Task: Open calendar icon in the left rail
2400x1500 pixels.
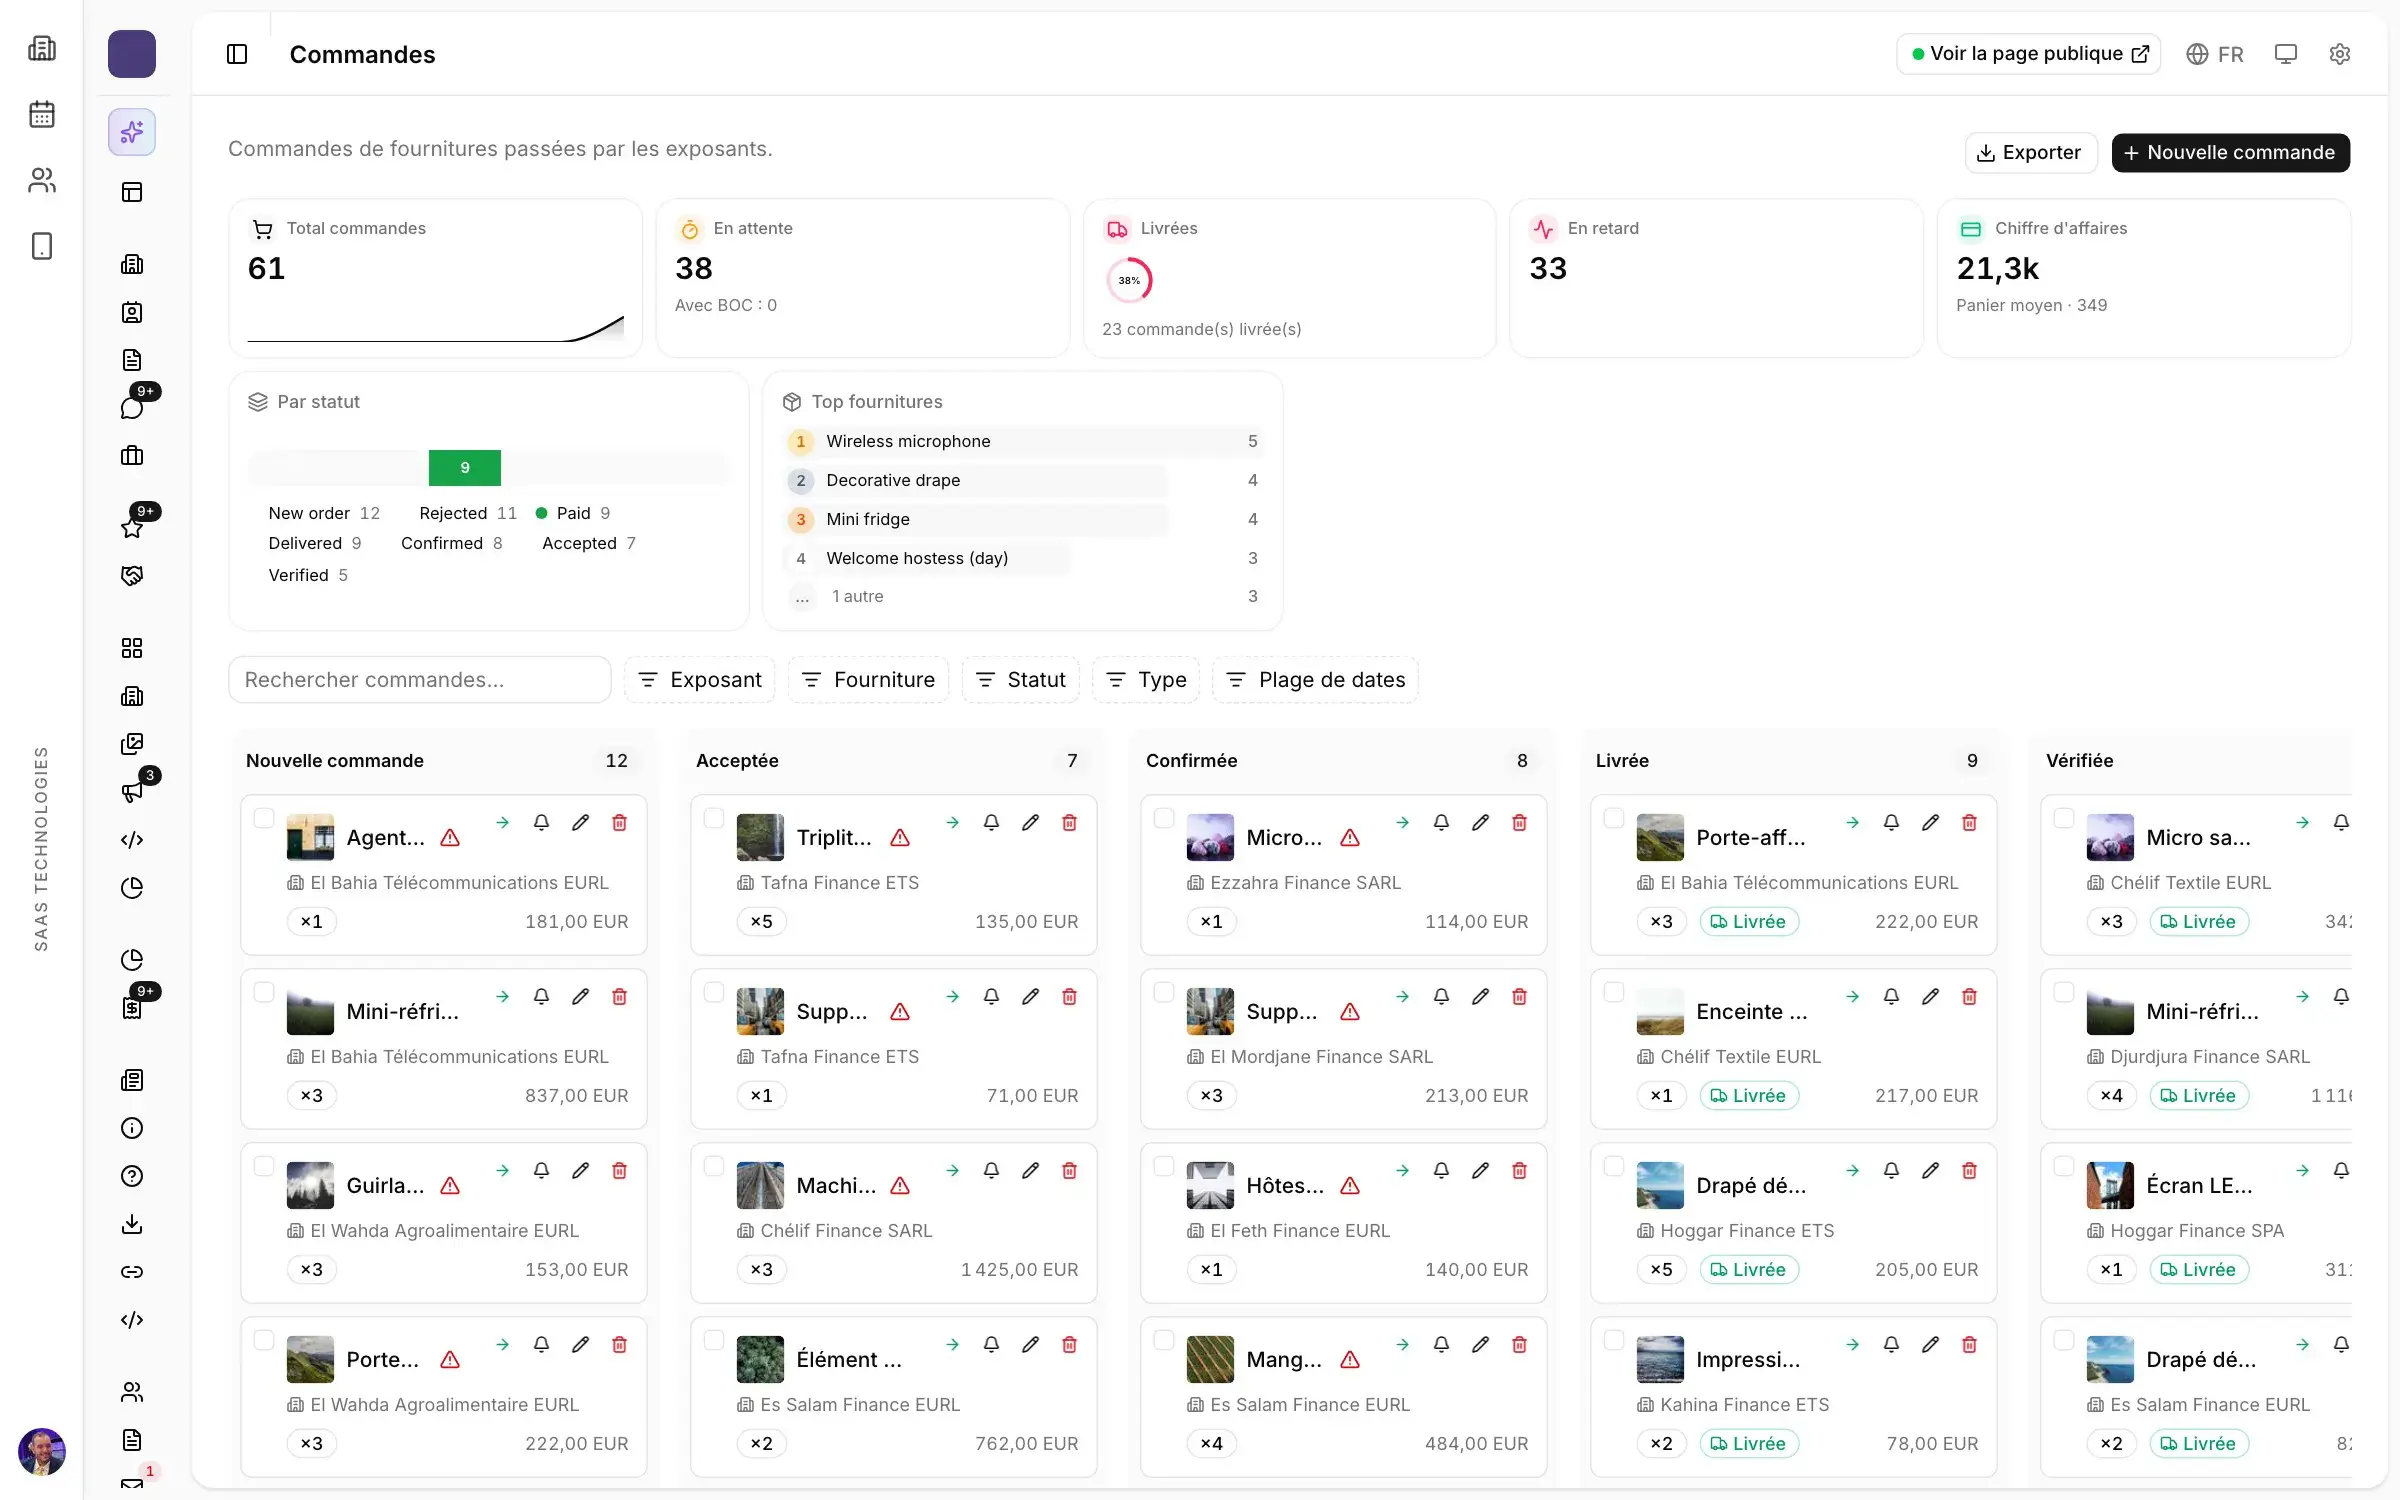Action: [42, 114]
